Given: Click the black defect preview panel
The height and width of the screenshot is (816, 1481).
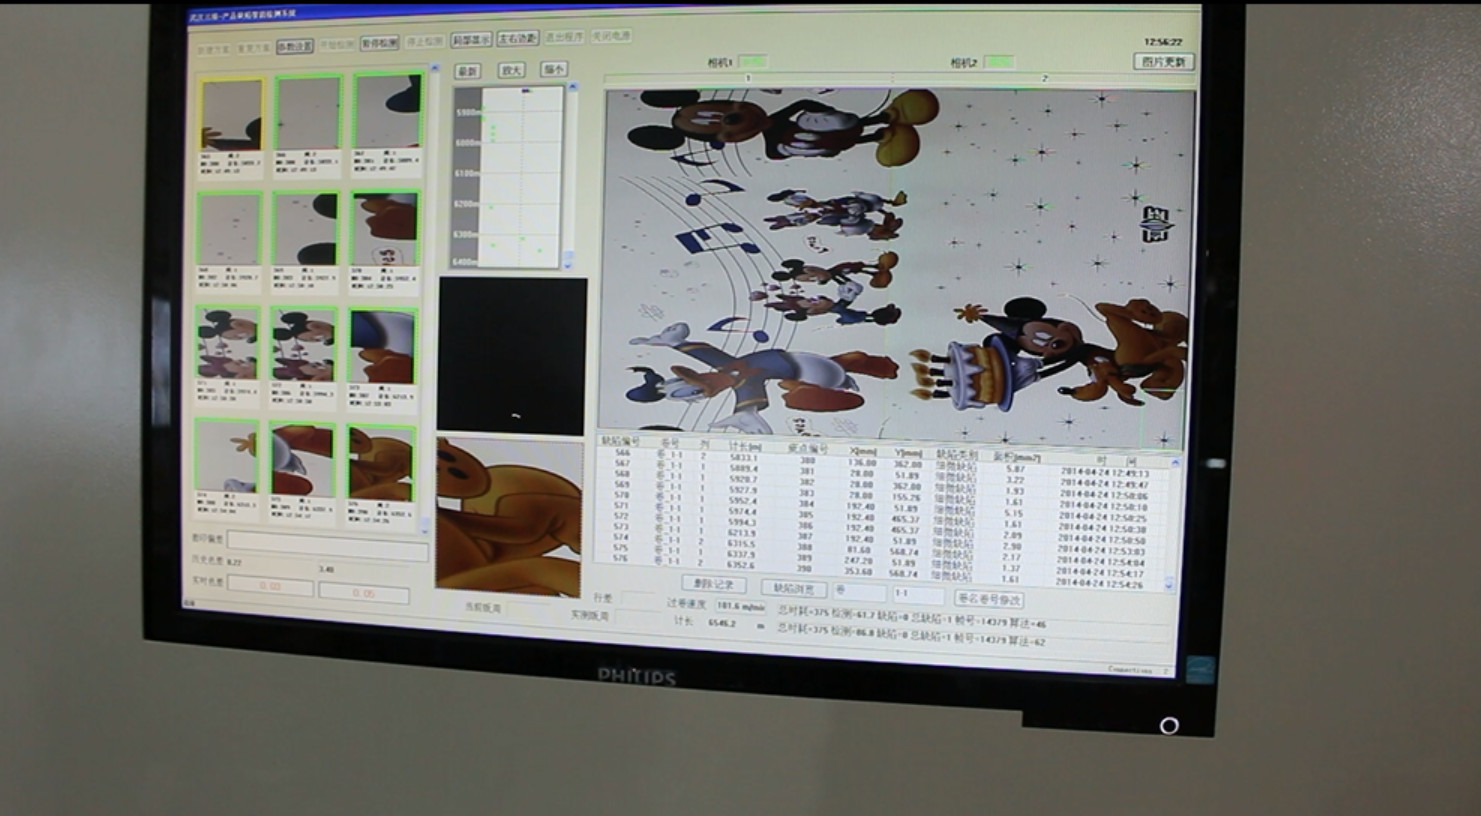Looking at the screenshot, I should (x=512, y=355).
